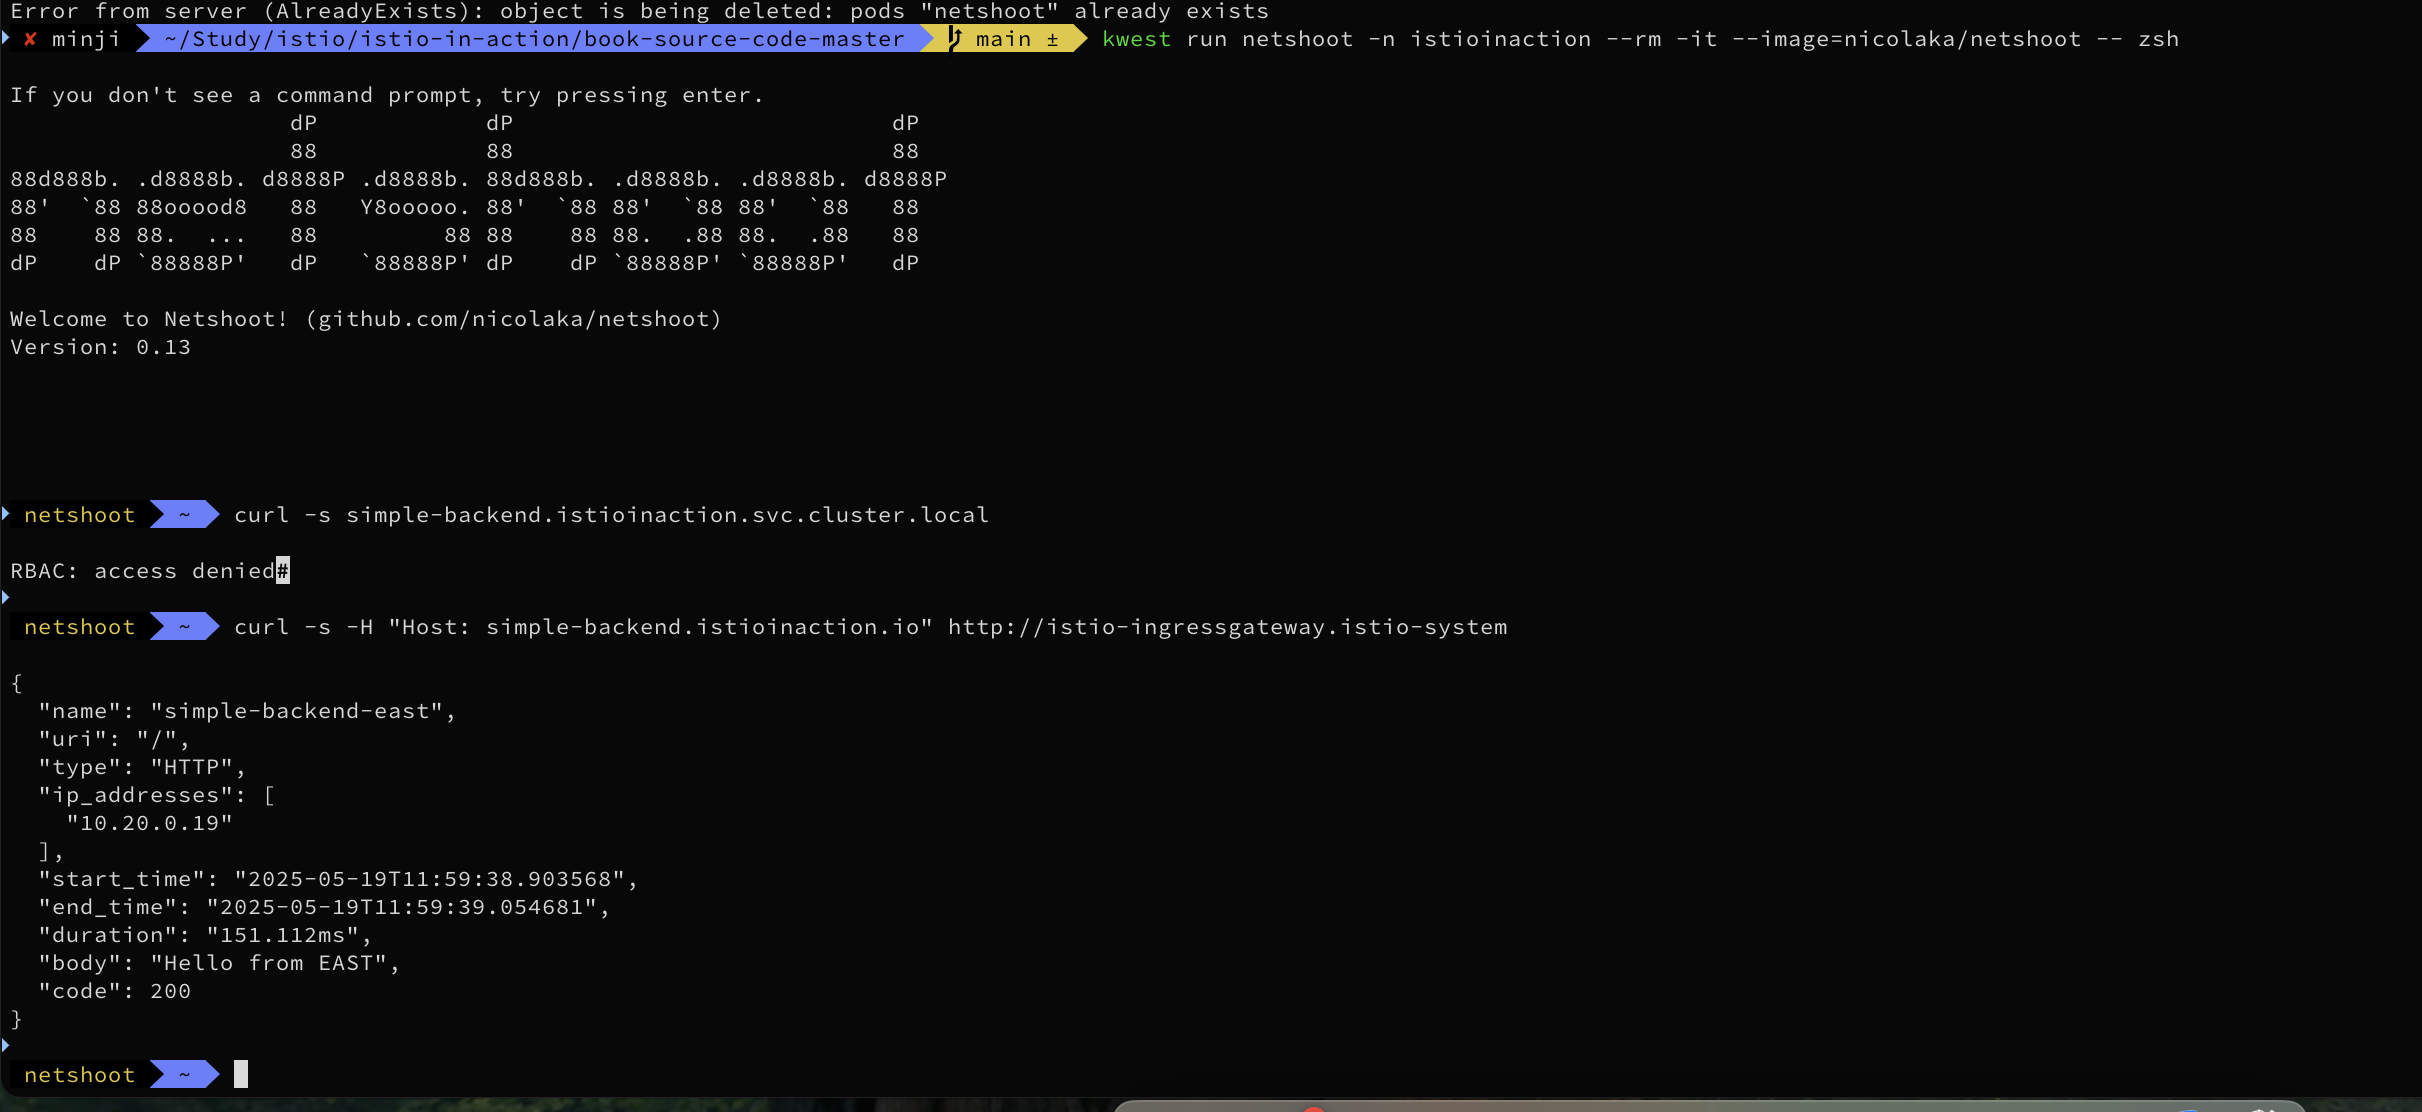The height and width of the screenshot is (1112, 2422).
Task: Click the red X error status icon
Action: pos(30,39)
